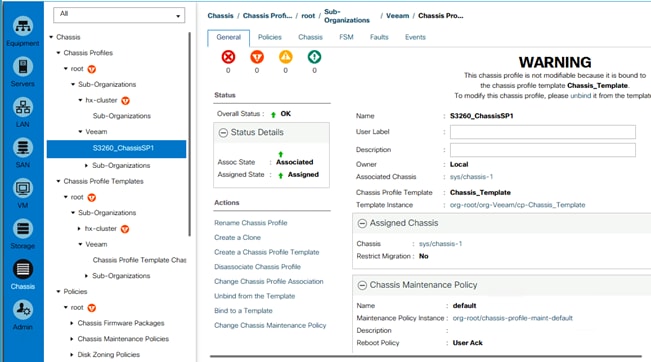651x362 pixels.
Task: Select the VM navigation icon
Action: [23, 188]
